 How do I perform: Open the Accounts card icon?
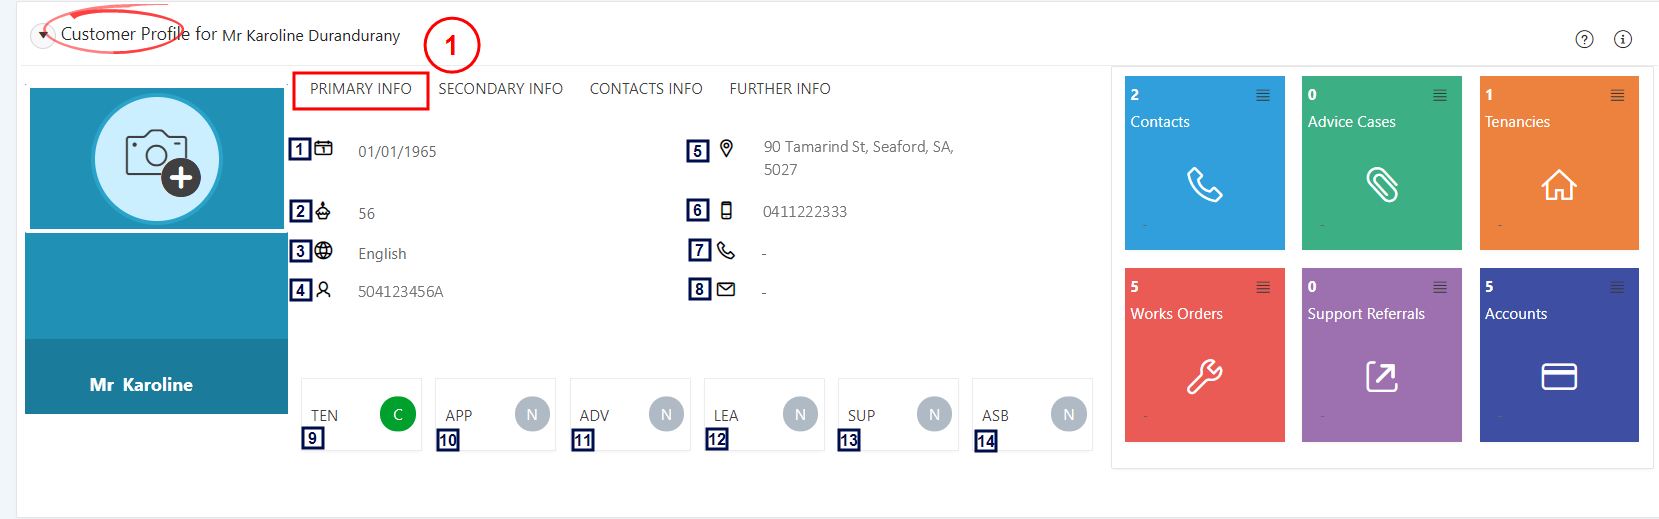(1558, 377)
